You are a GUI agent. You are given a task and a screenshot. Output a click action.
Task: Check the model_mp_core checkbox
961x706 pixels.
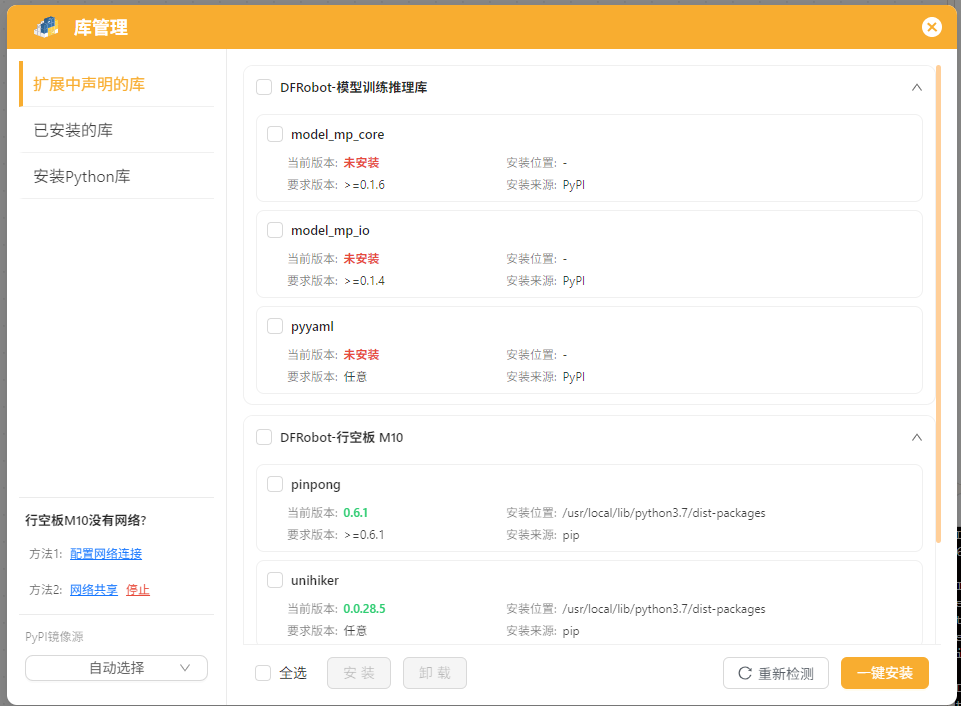pos(275,134)
